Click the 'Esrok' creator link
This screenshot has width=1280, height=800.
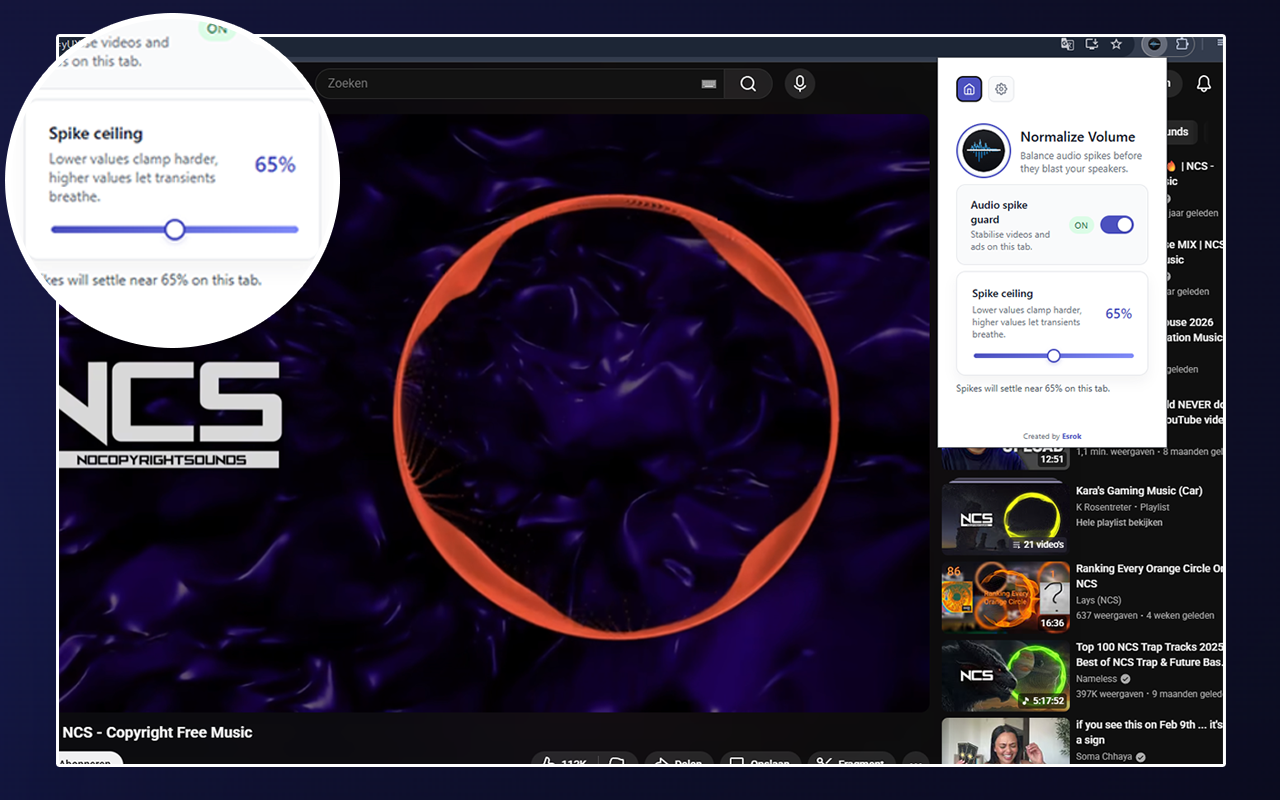1071,436
